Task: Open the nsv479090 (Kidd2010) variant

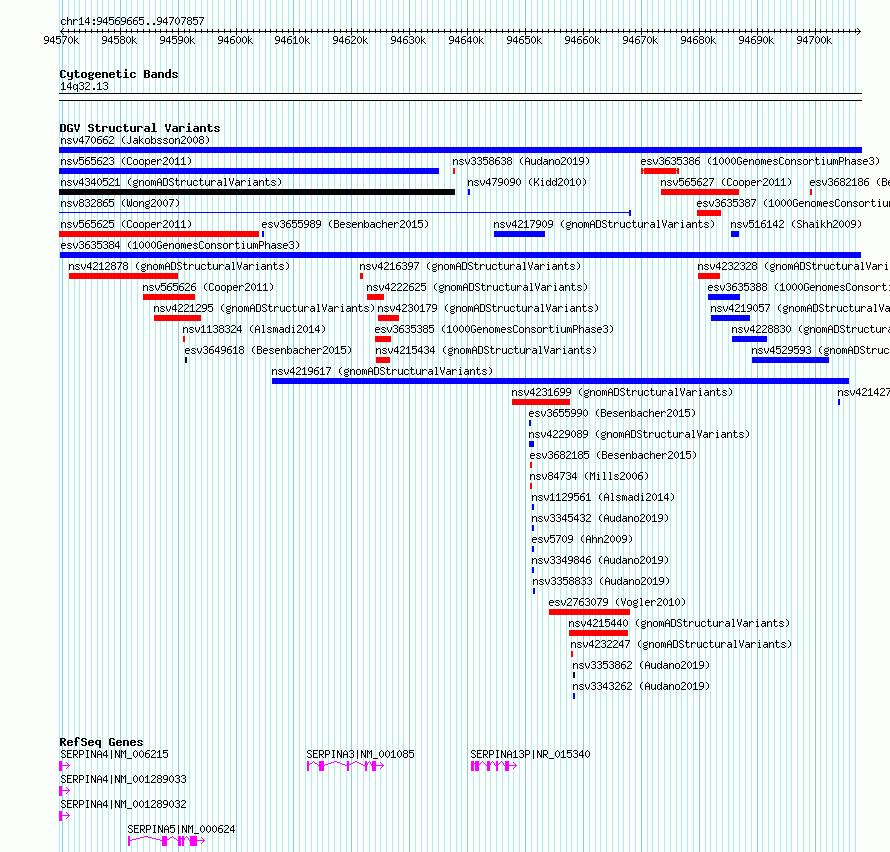Action: (527, 182)
